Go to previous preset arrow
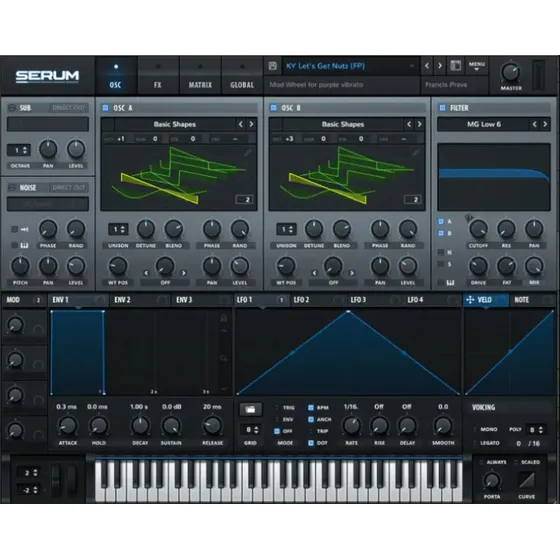Screen dimensions: 560x560 pyautogui.click(x=427, y=66)
